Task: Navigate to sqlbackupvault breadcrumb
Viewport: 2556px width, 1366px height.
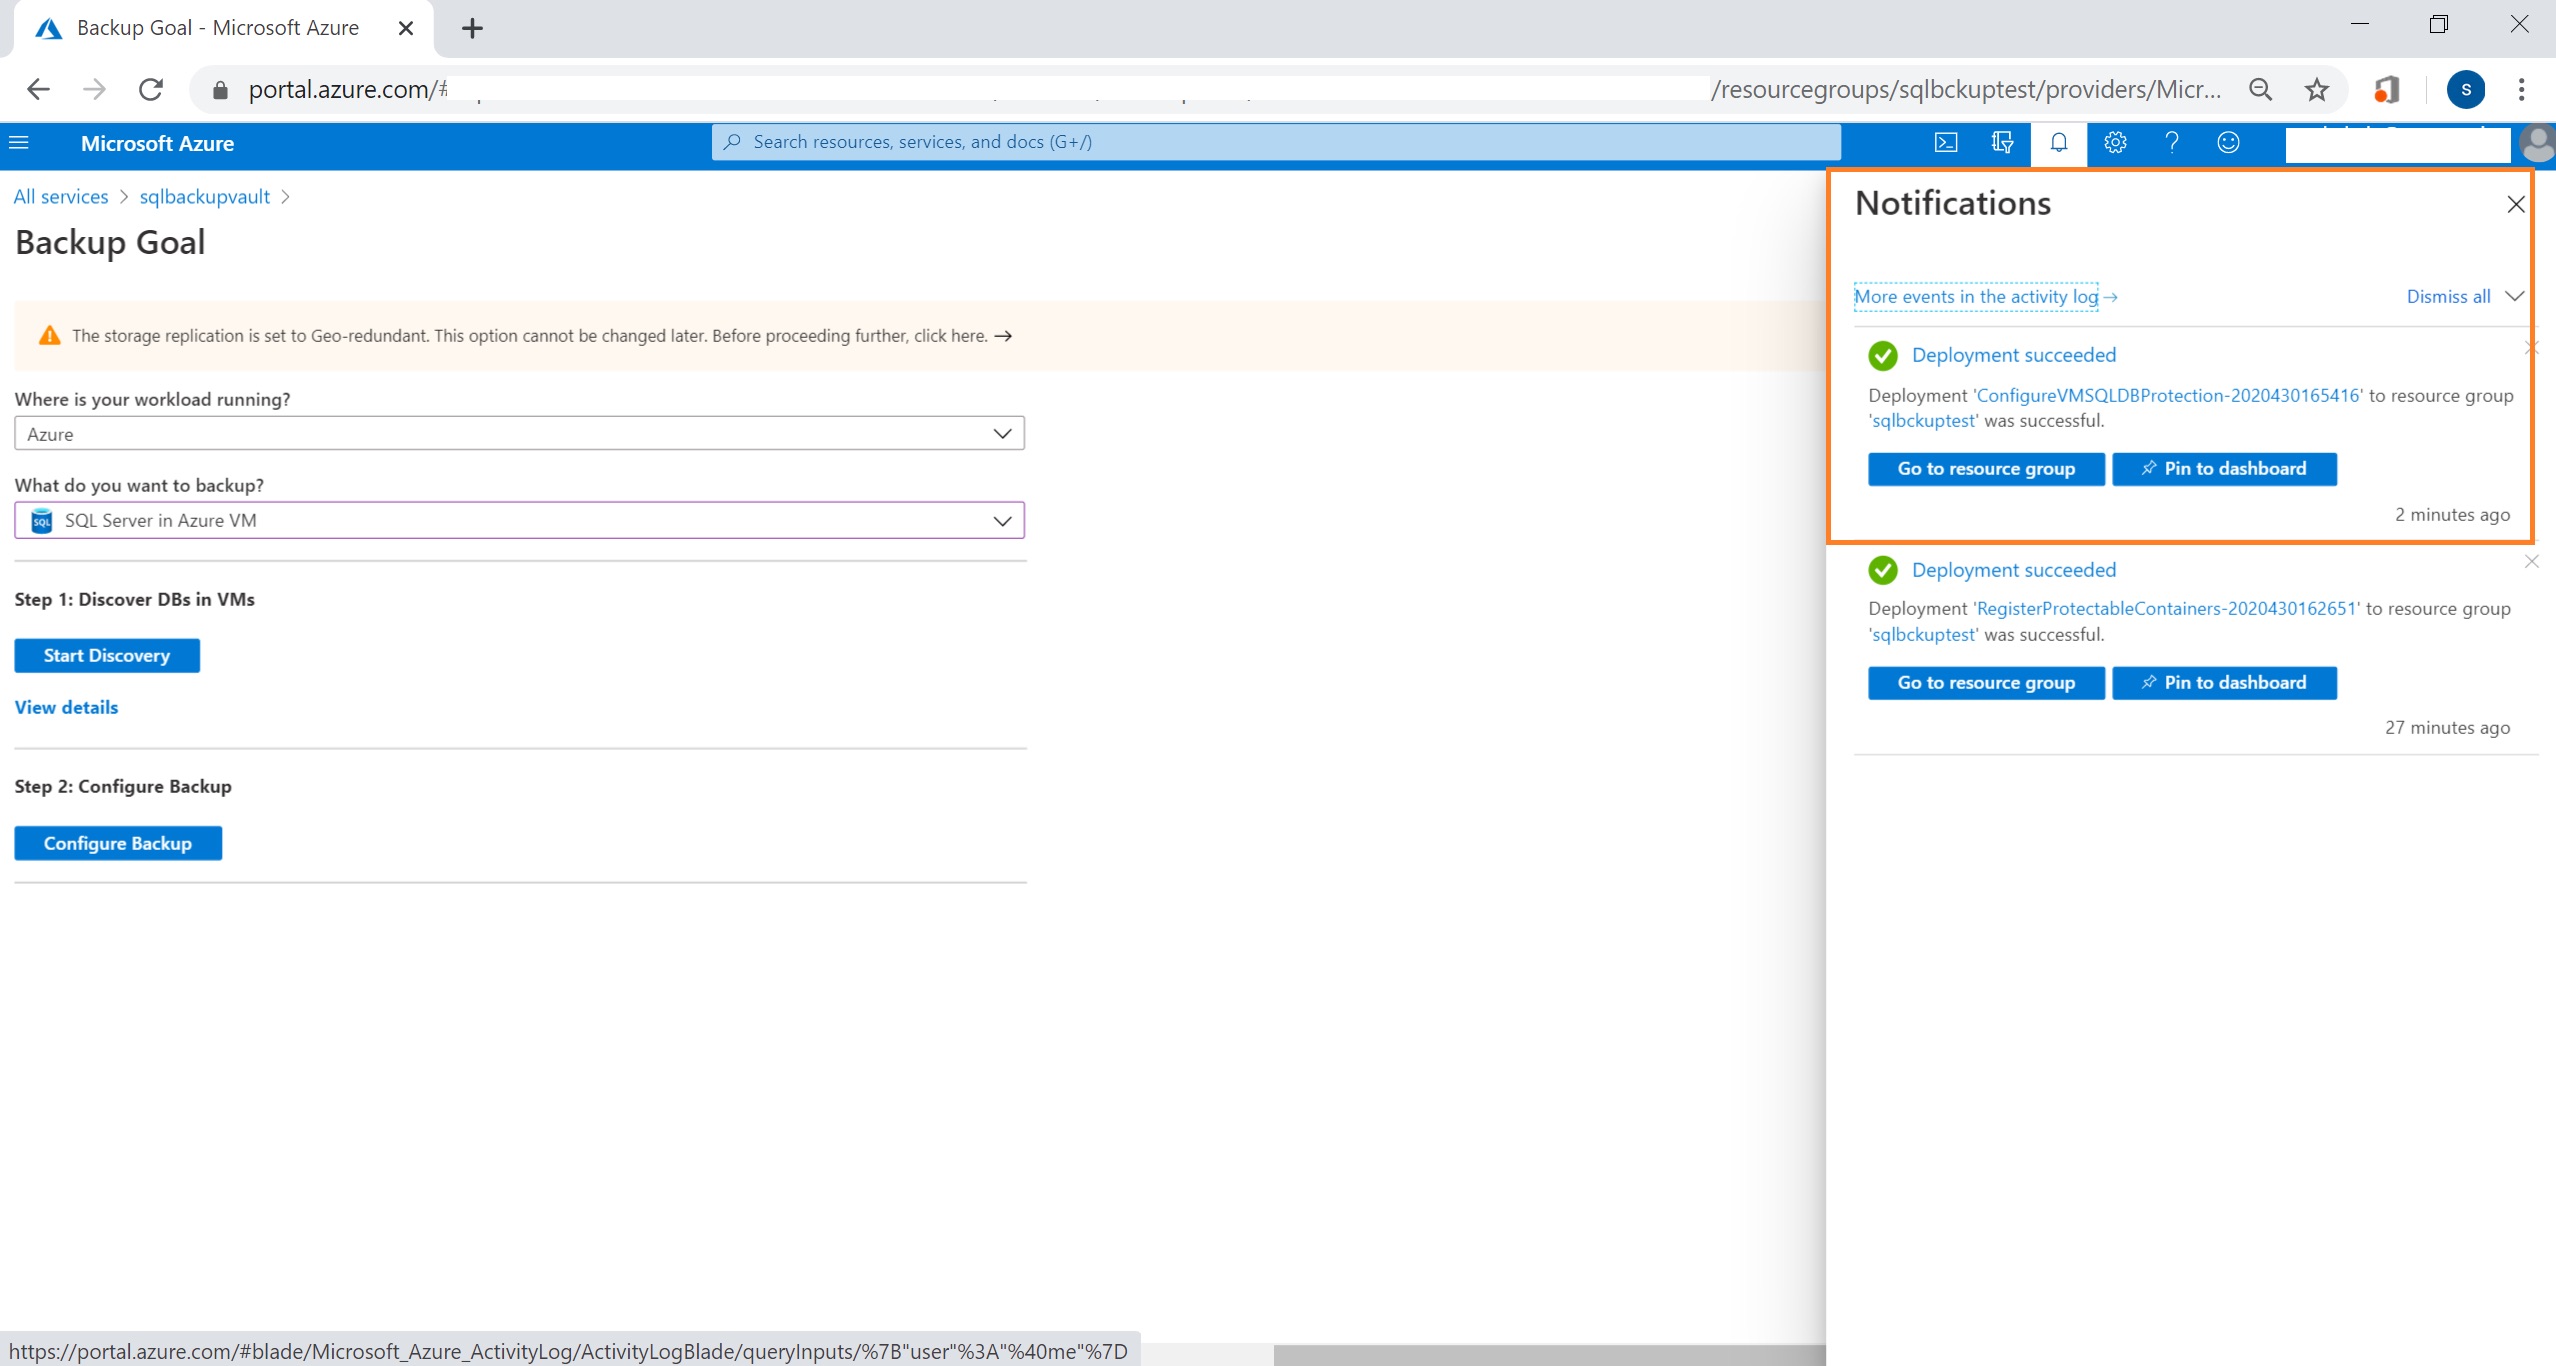Action: [204, 197]
